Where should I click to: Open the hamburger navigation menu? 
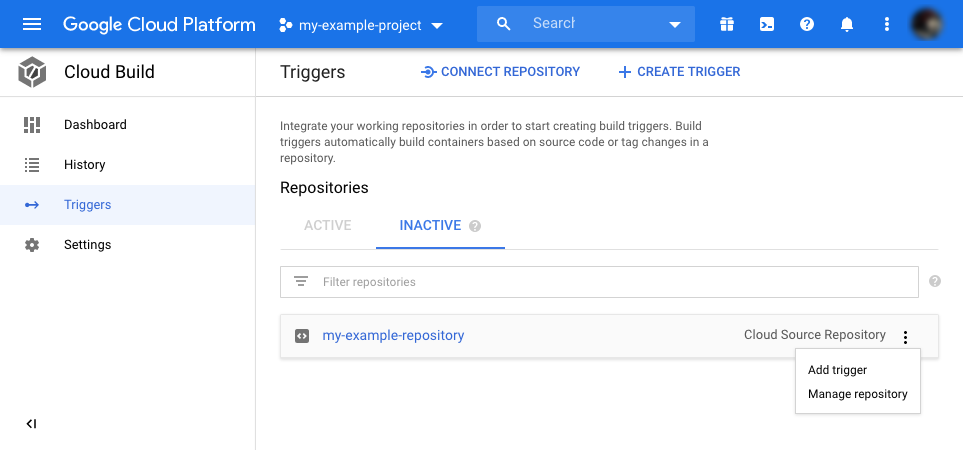coord(32,25)
